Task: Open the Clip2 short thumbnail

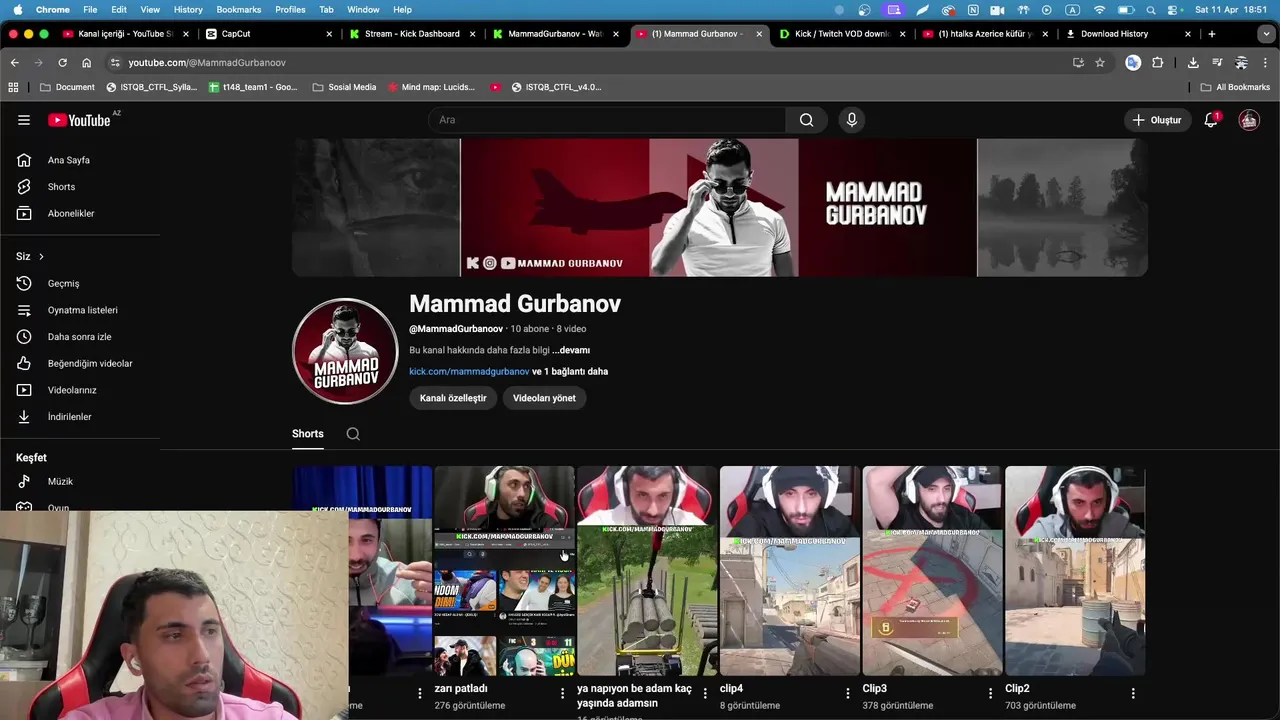Action: click(x=1075, y=571)
